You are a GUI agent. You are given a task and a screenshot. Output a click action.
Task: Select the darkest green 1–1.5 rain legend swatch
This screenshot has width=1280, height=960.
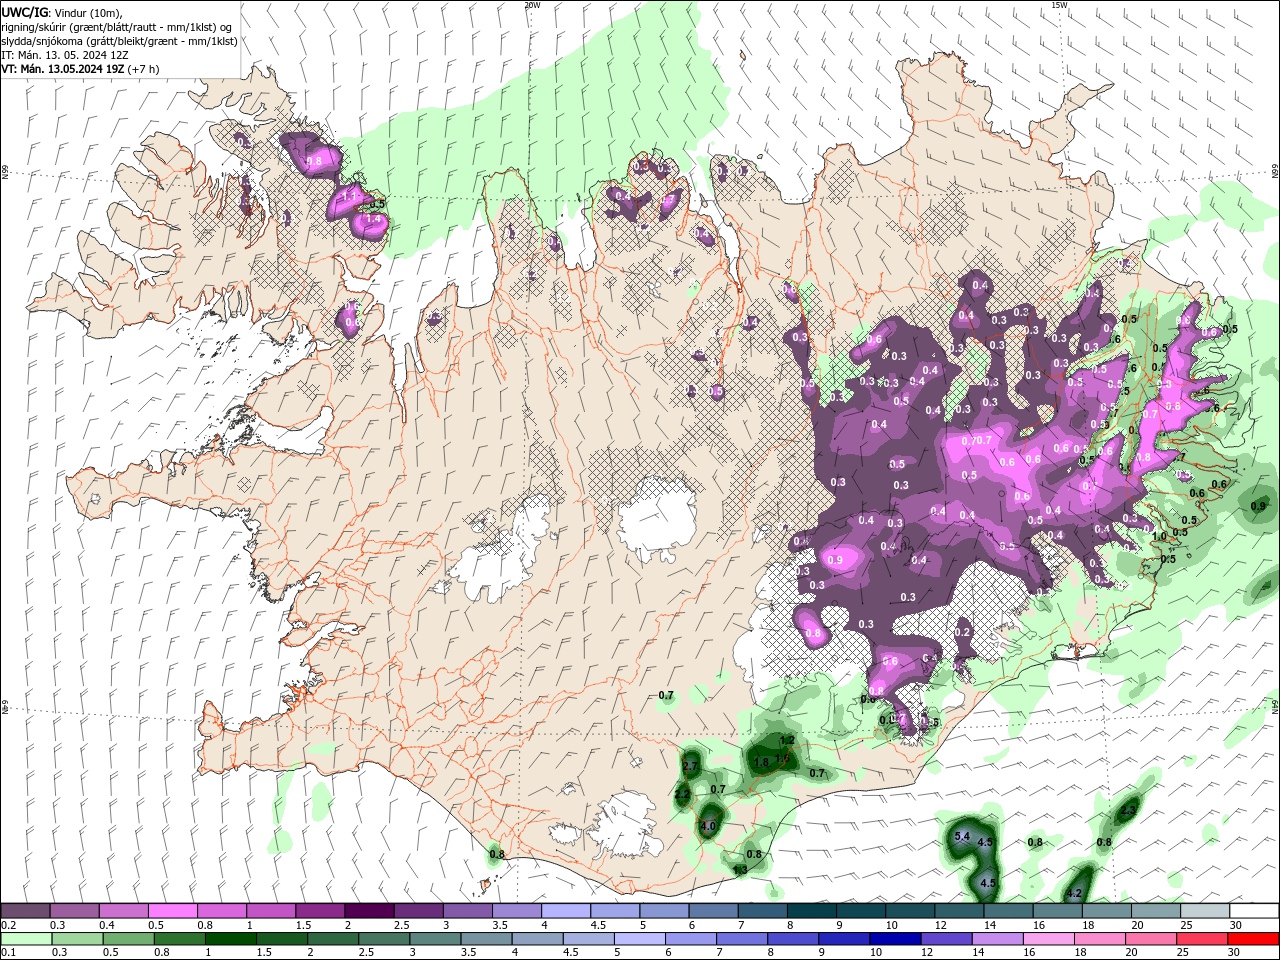pos(230,939)
